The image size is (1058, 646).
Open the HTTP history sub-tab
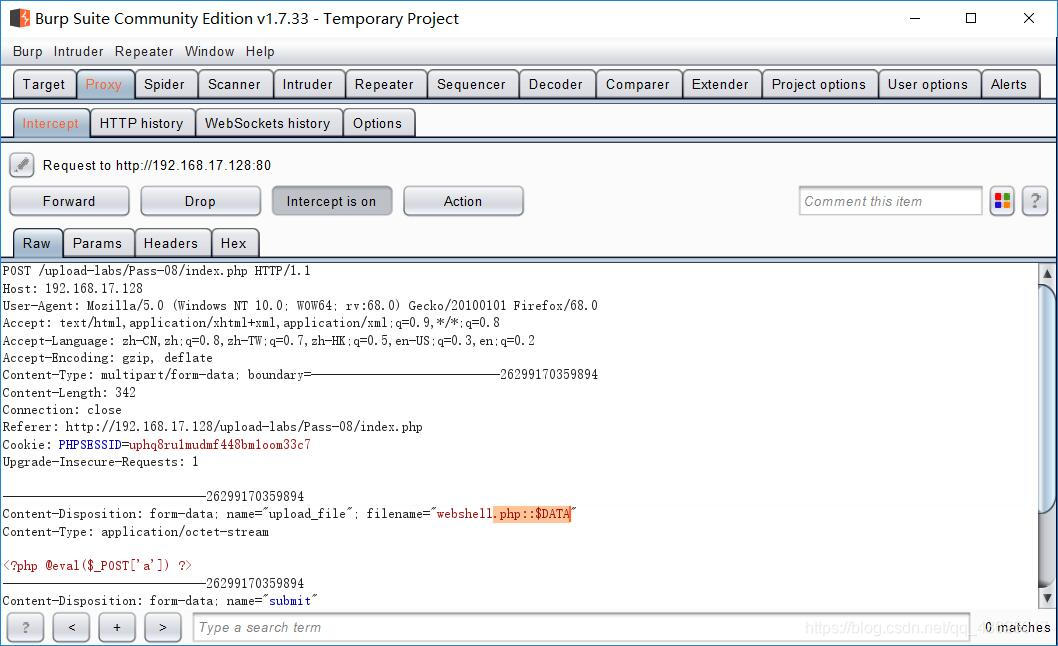point(142,124)
